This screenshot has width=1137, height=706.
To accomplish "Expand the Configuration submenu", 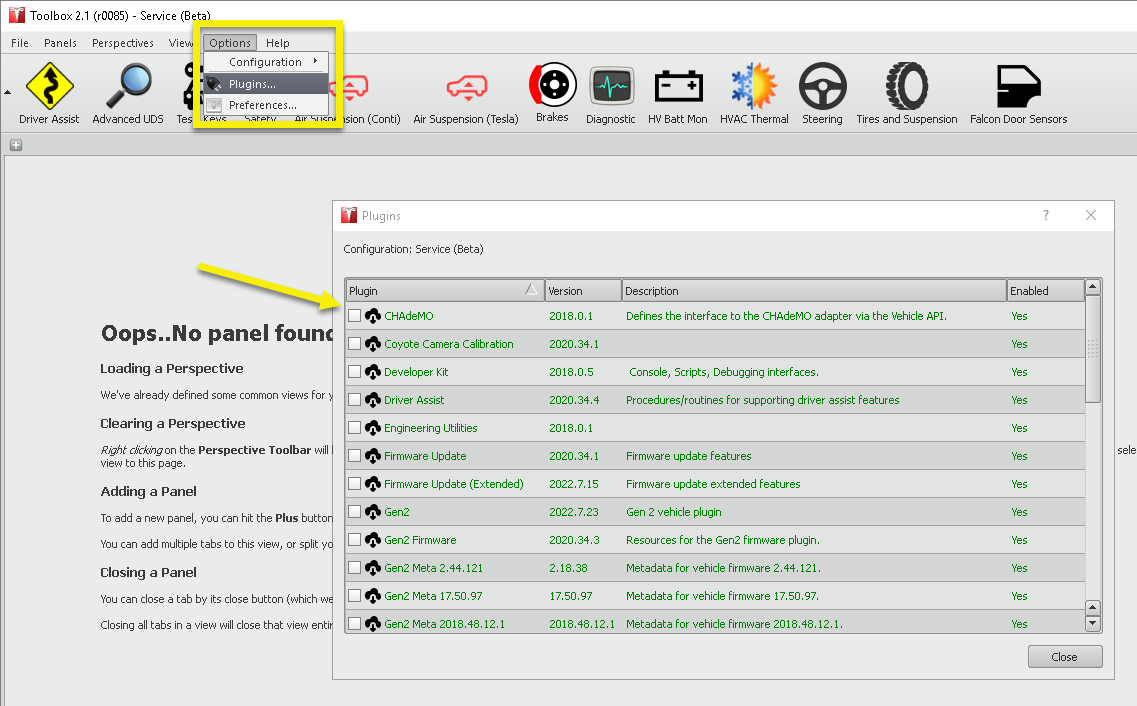I will click(x=266, y=62).
